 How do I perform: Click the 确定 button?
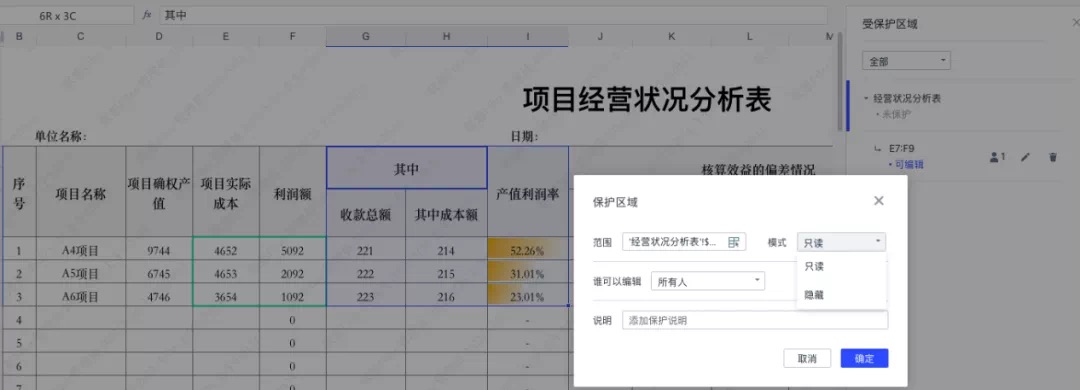click(864, 358)
